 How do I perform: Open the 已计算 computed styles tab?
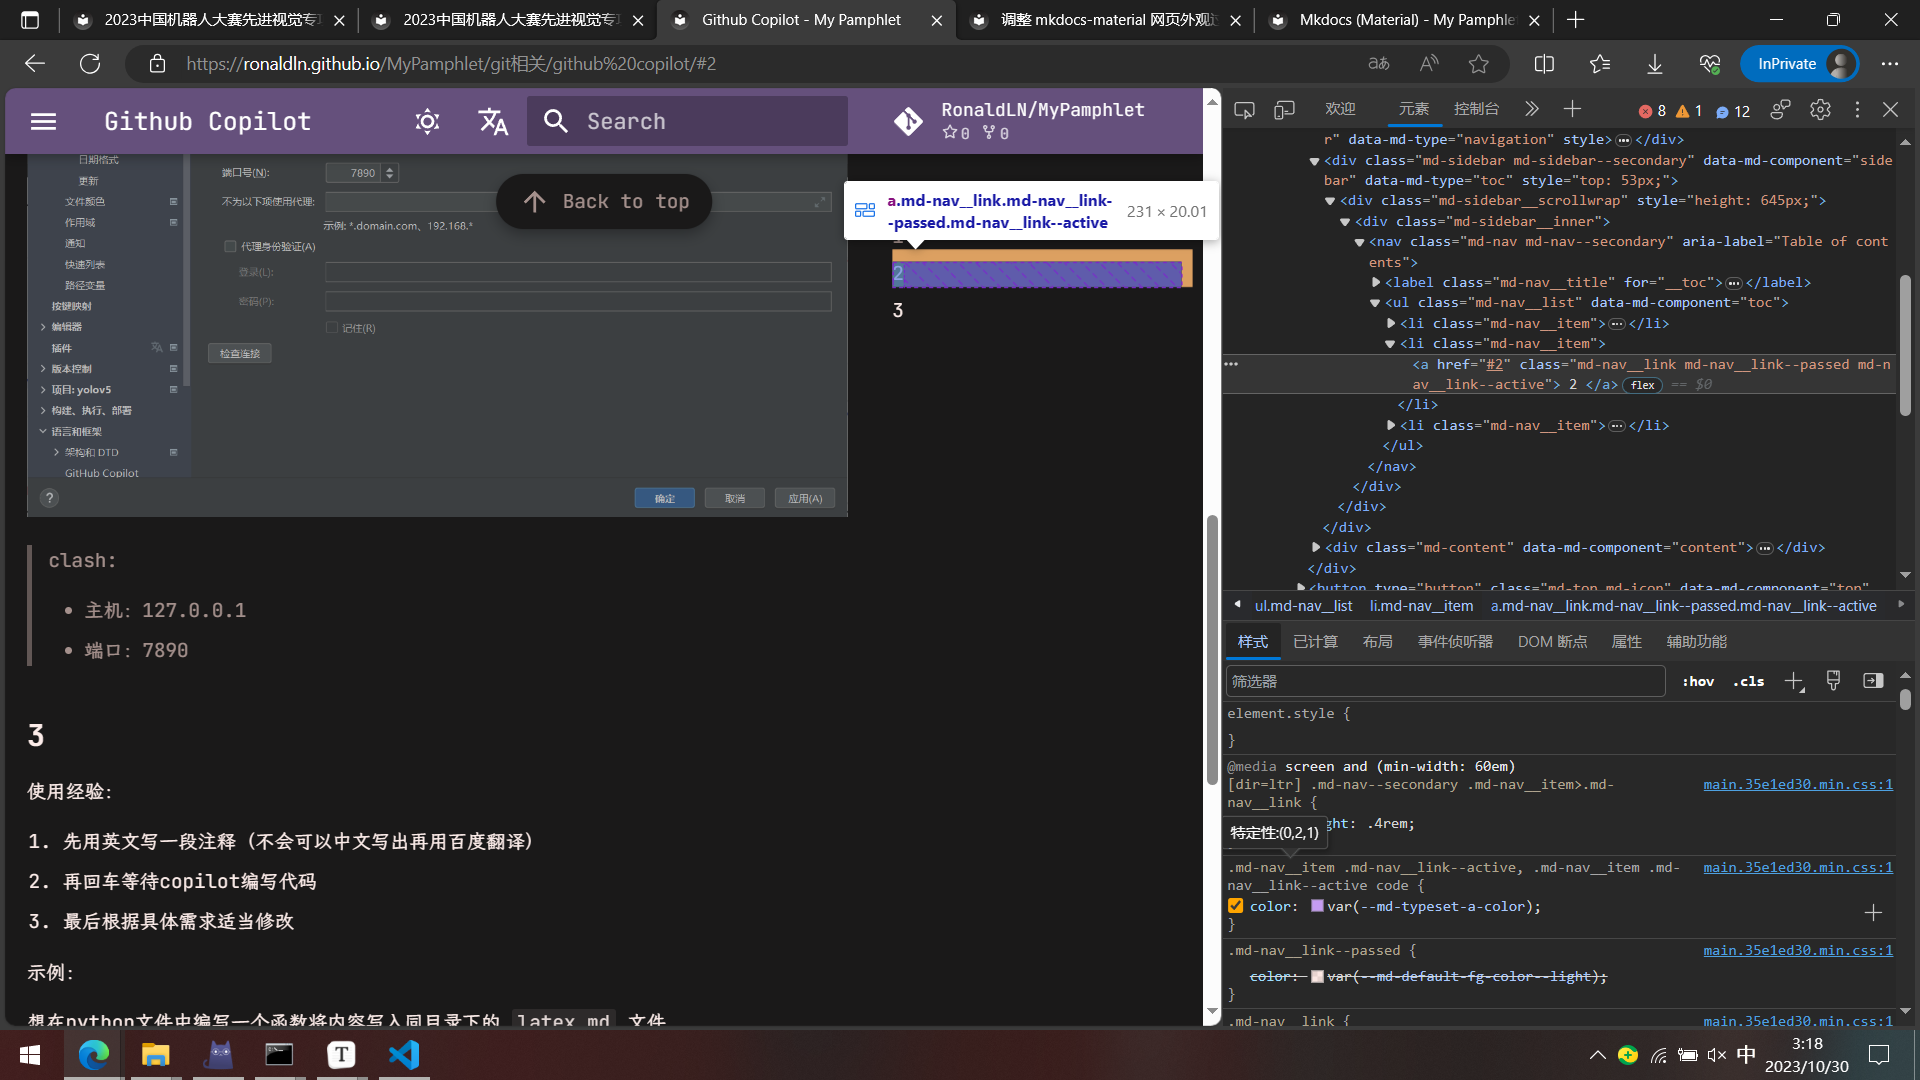[x=1315, y=642]
